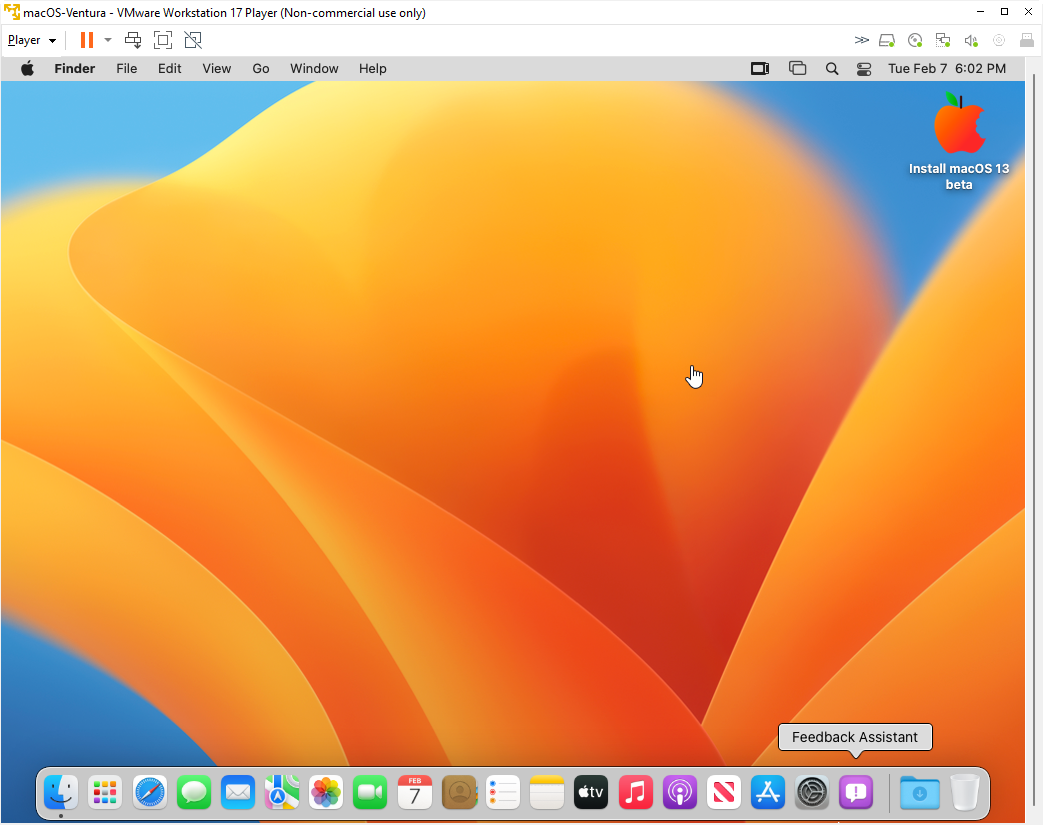Open Safari from the Dock
Screen dimensions: 1043x825
150,793
